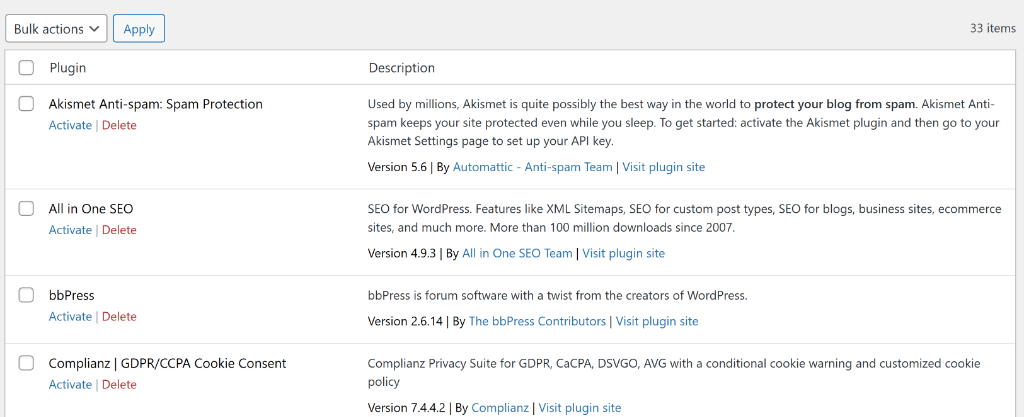Open the Complianz author link
The image size is (1024, 417).
click(500, 408)
